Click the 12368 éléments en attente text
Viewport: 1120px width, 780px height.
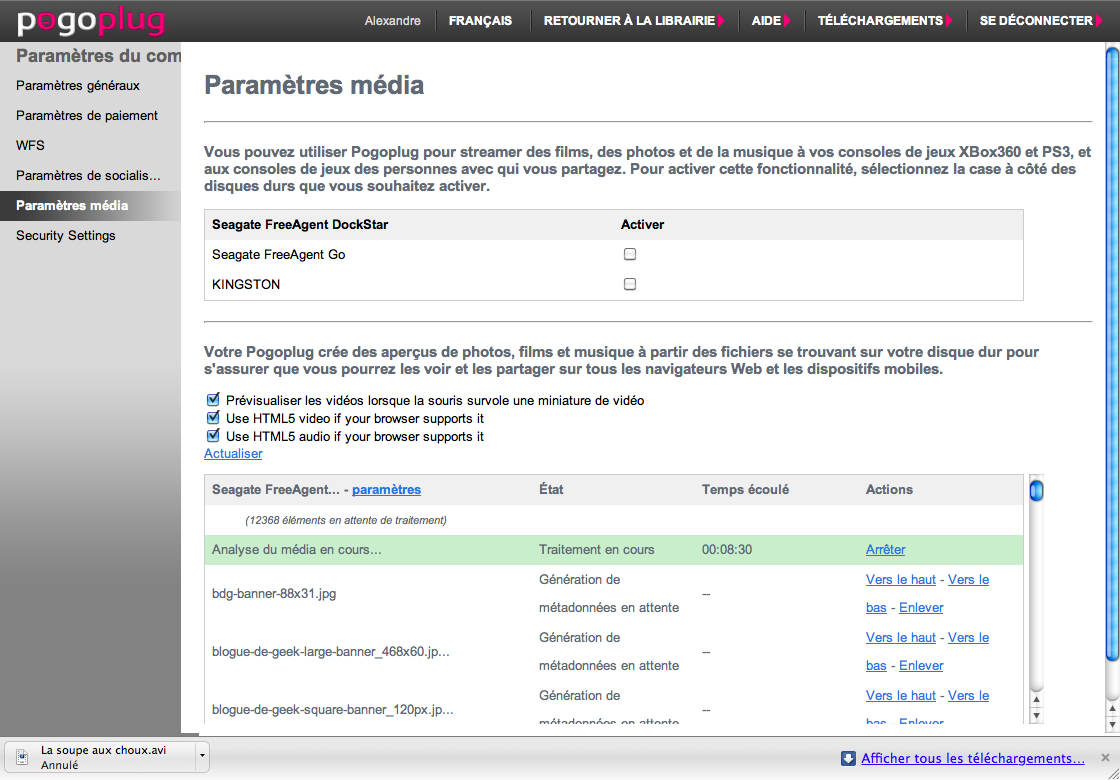tap(346, 520)
